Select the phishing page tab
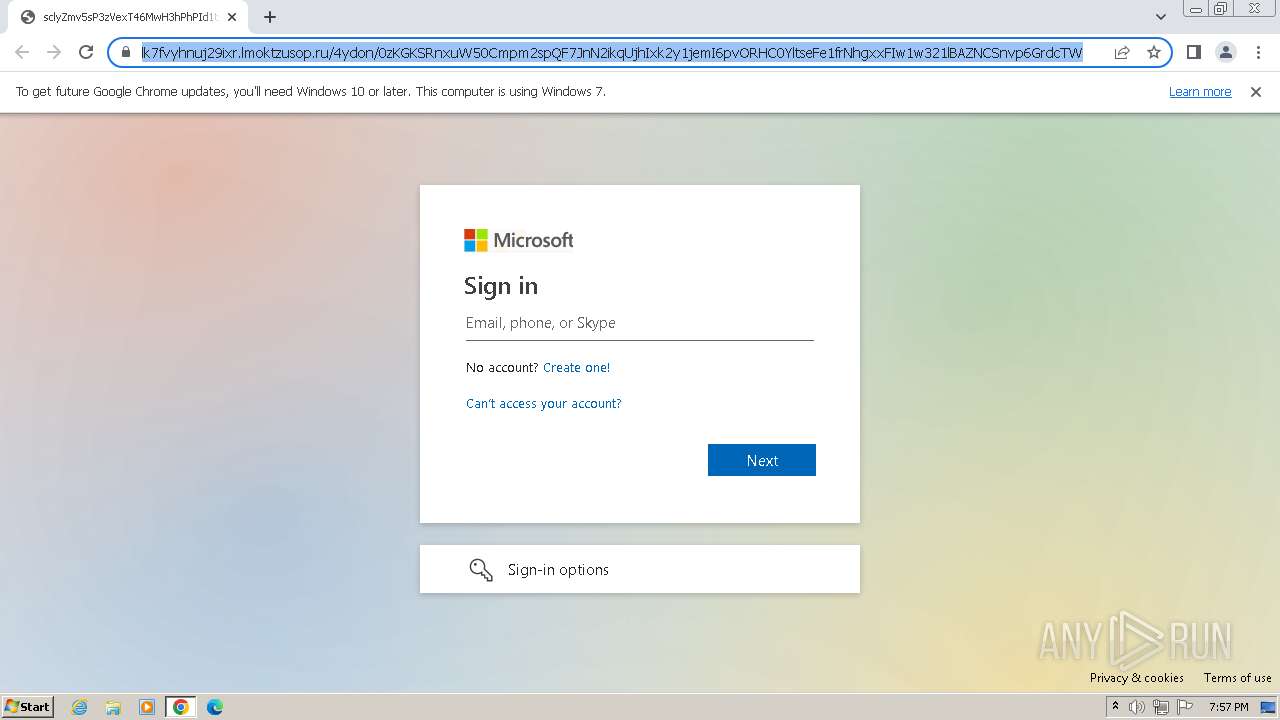 (128, 17)
